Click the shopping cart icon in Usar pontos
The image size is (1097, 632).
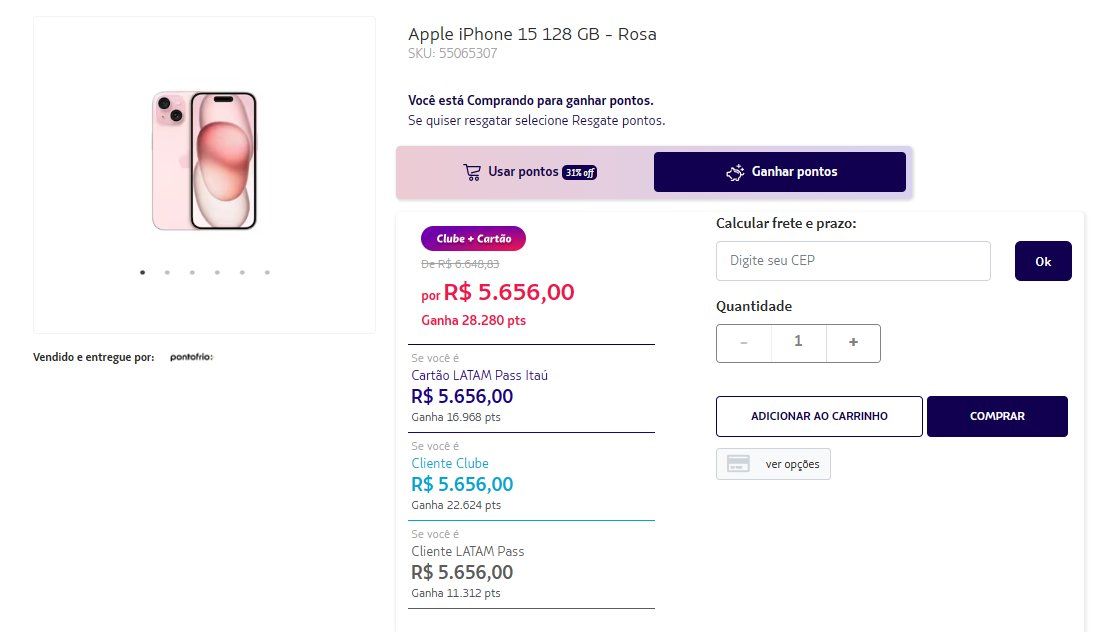click(472, 172)
